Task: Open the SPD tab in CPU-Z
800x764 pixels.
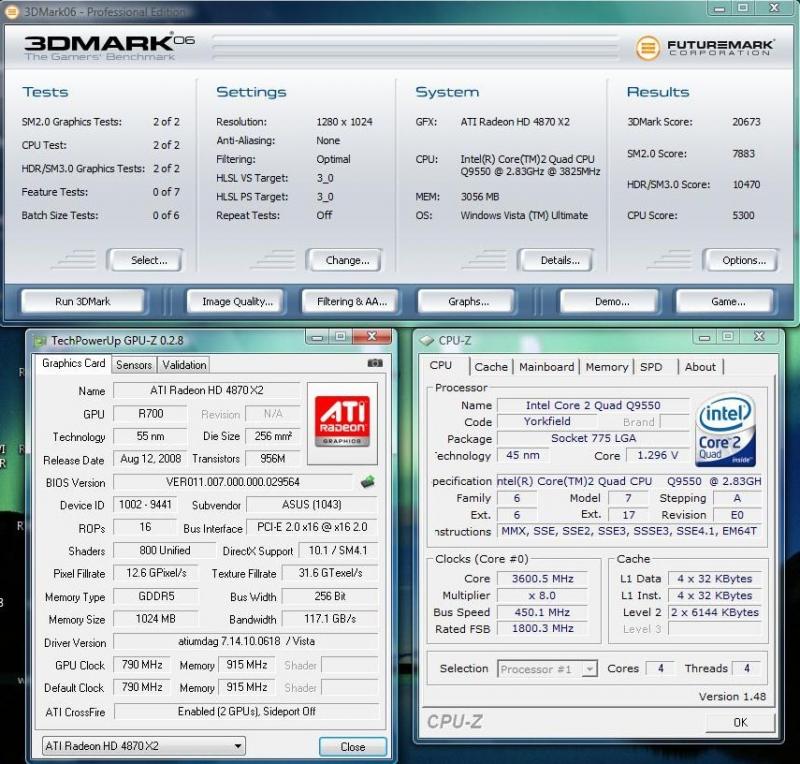Action: (651, 367)
